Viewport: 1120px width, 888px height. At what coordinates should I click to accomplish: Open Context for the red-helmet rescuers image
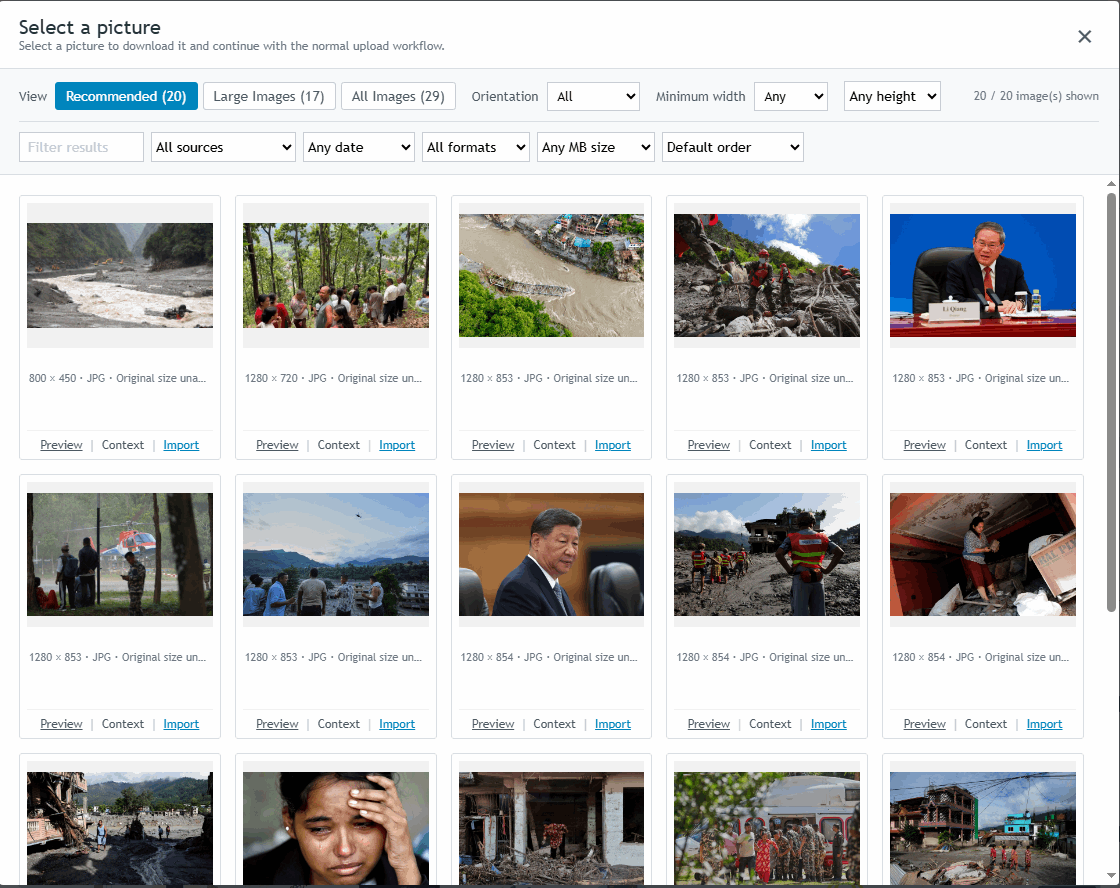tap(770, 445)
